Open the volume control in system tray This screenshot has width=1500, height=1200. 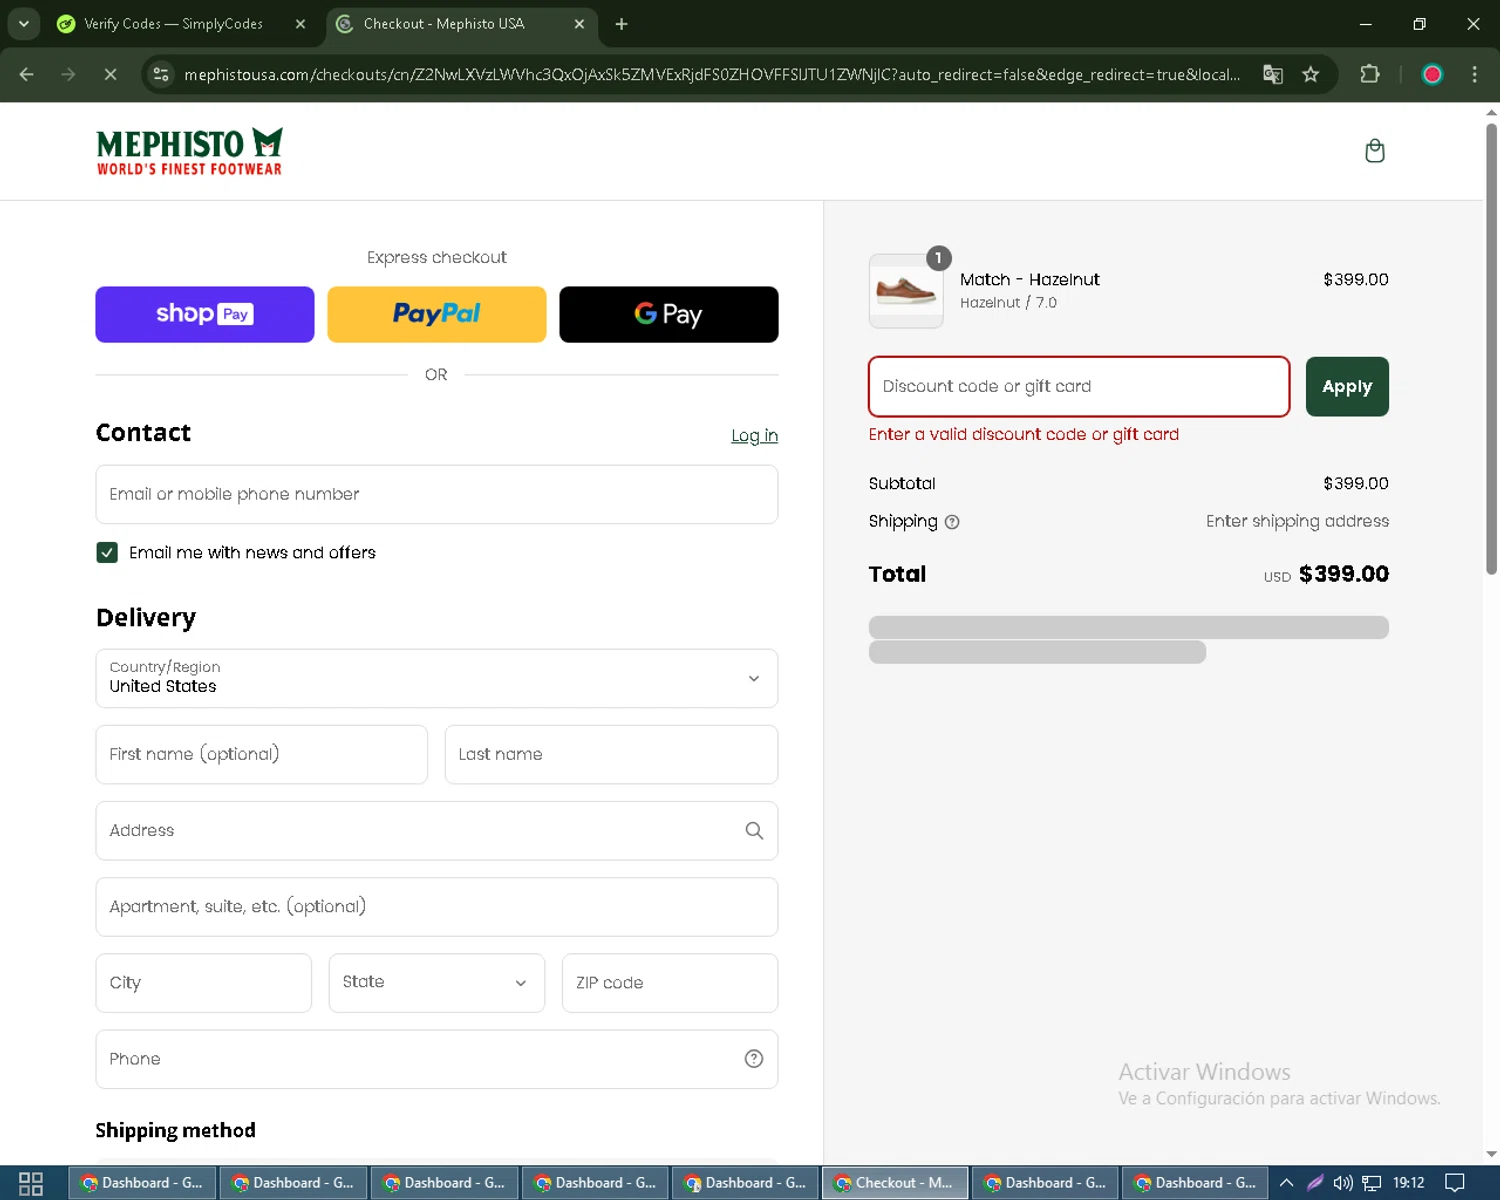(x=1343, y=1183)
